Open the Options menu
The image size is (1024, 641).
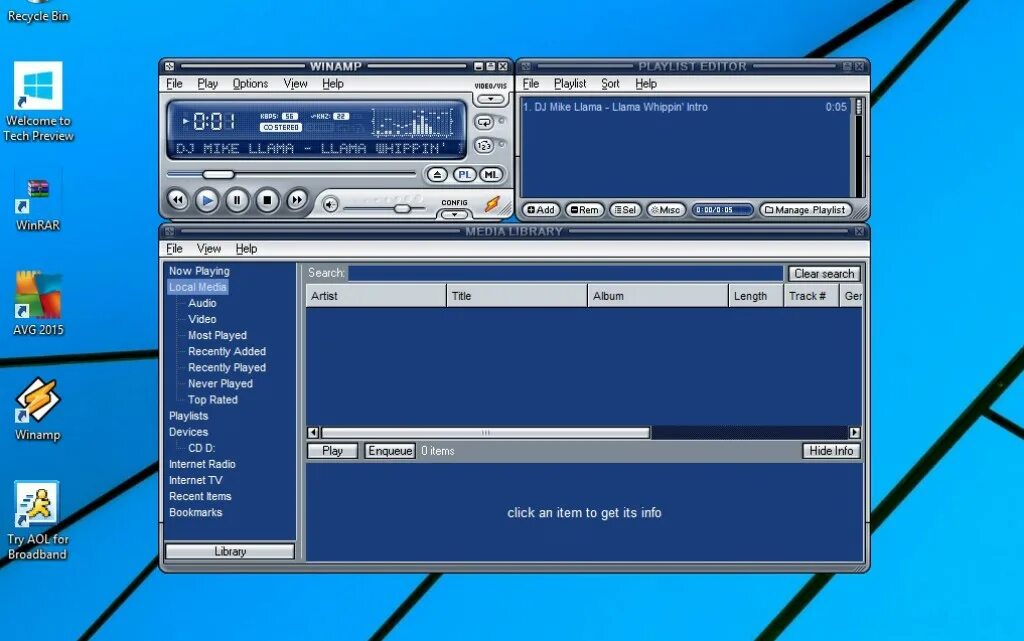[250, 84]
